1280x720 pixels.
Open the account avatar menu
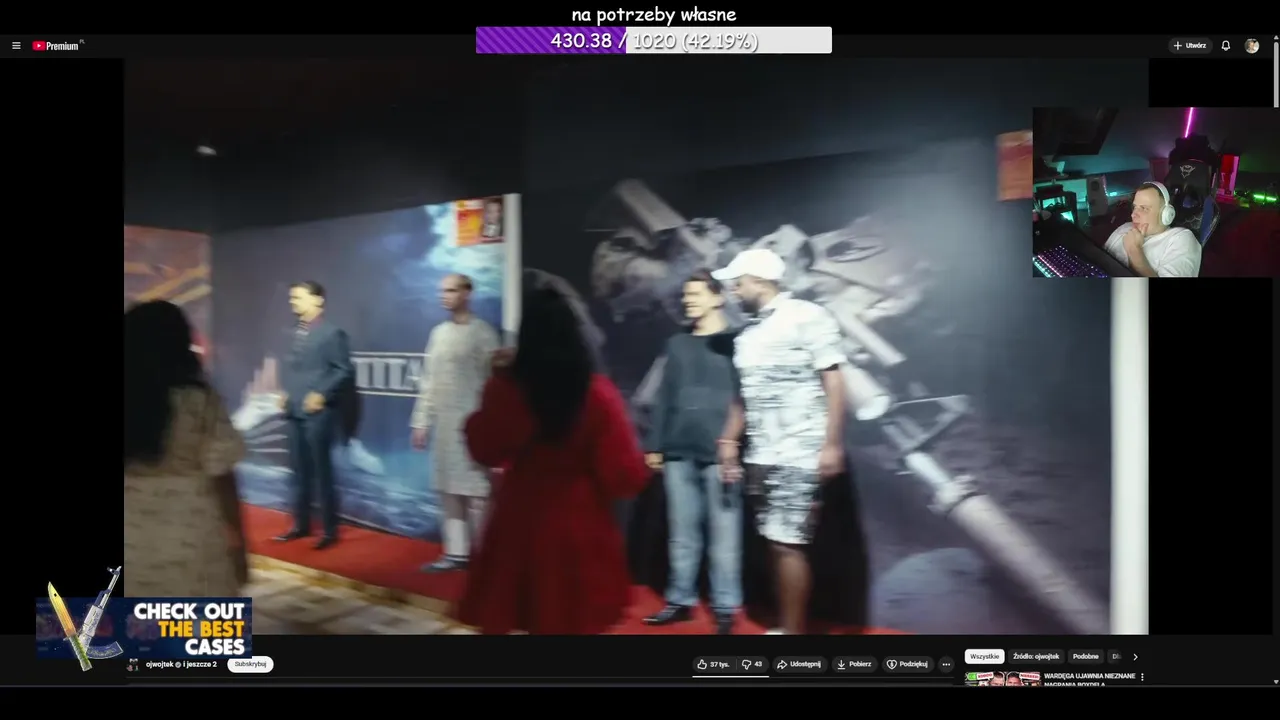pos(1251,46)
